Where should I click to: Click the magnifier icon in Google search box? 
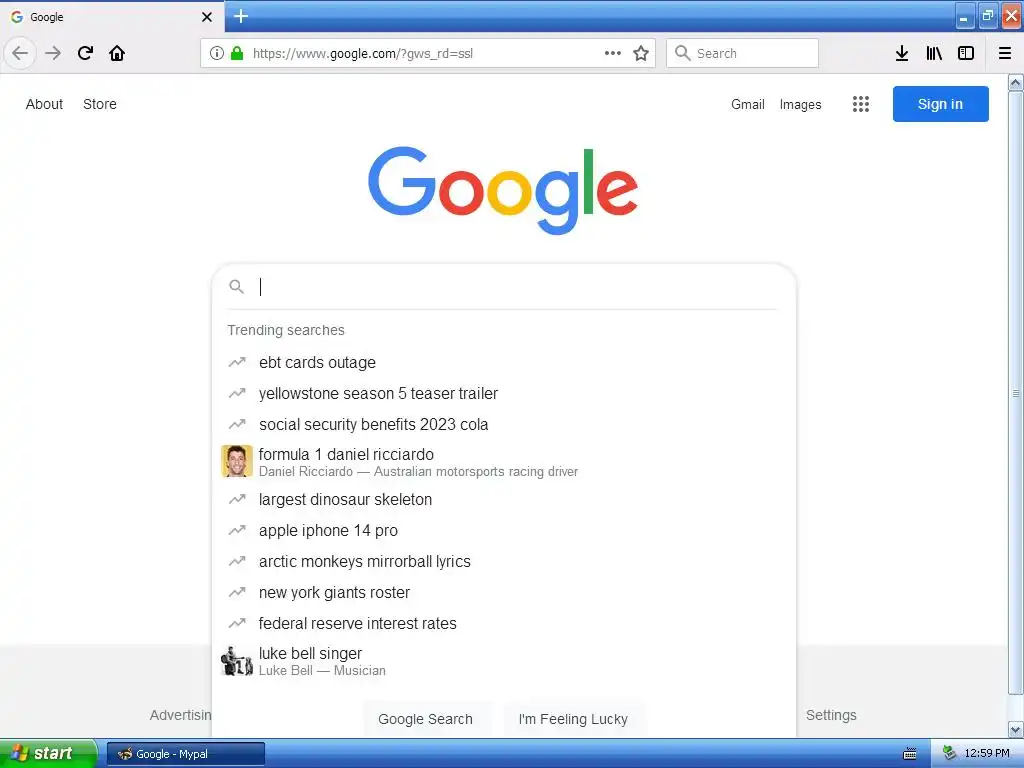tap(236, 287)
